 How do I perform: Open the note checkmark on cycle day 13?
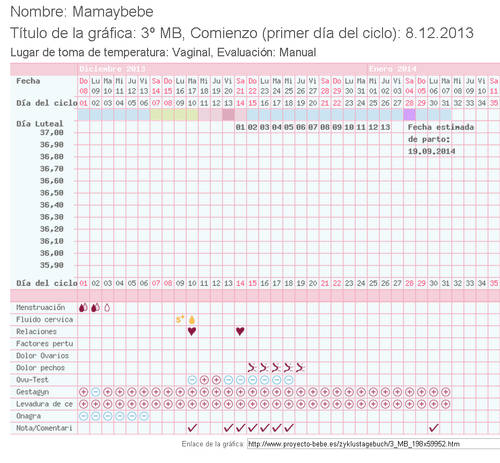point(228,428)
